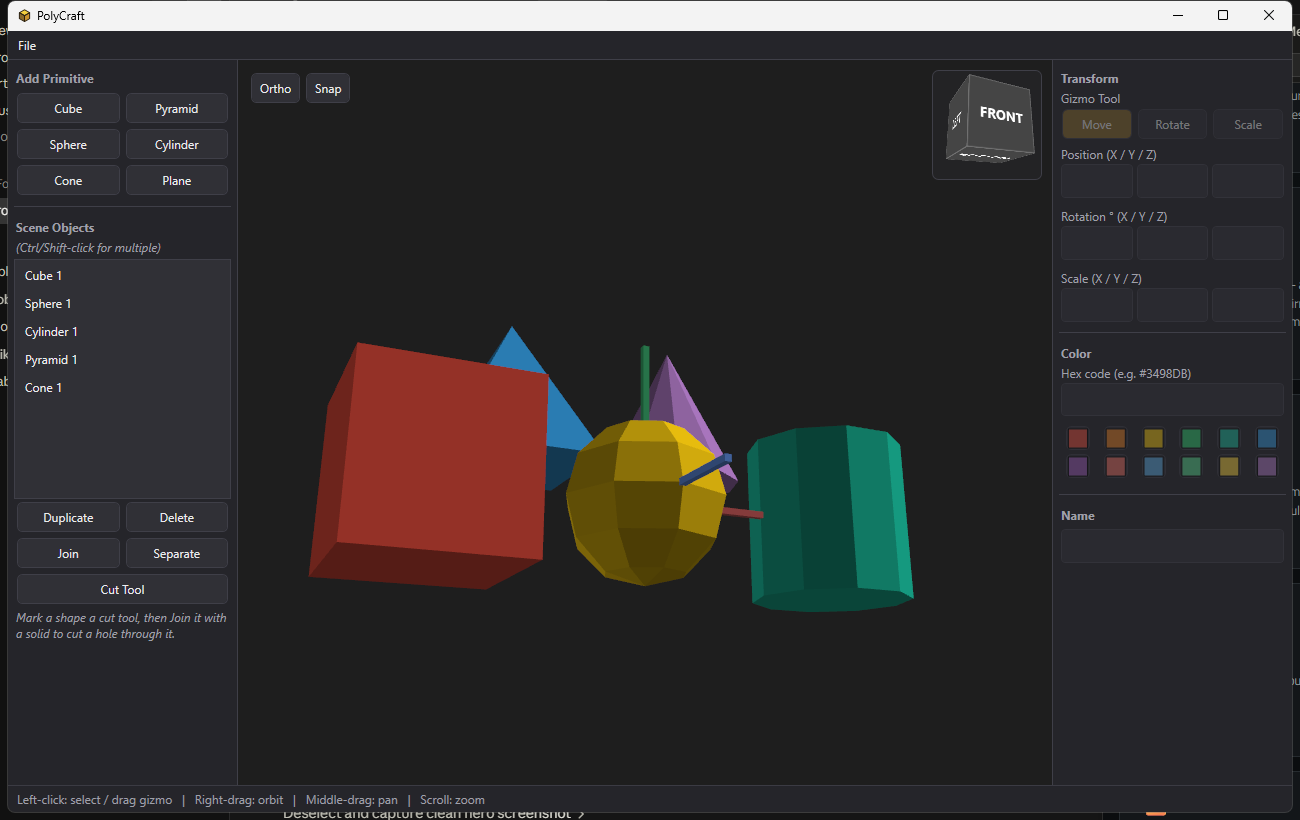
Task: Click the 'Scroll: zoom' status bar hint
Action: click(452, 800)
